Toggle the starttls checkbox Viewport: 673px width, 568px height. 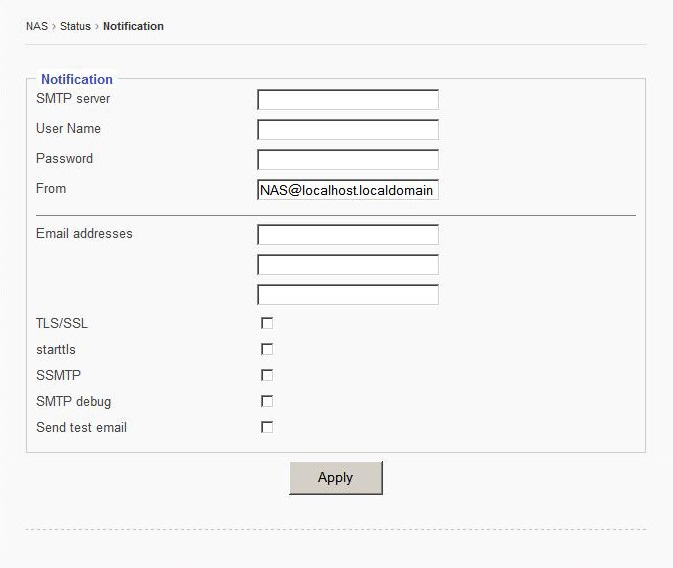pyautogui.click(x=267, y=349)
